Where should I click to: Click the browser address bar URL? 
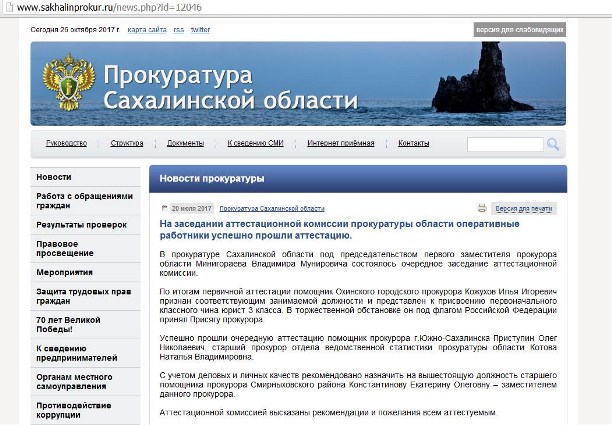click(x=109, y=7)
